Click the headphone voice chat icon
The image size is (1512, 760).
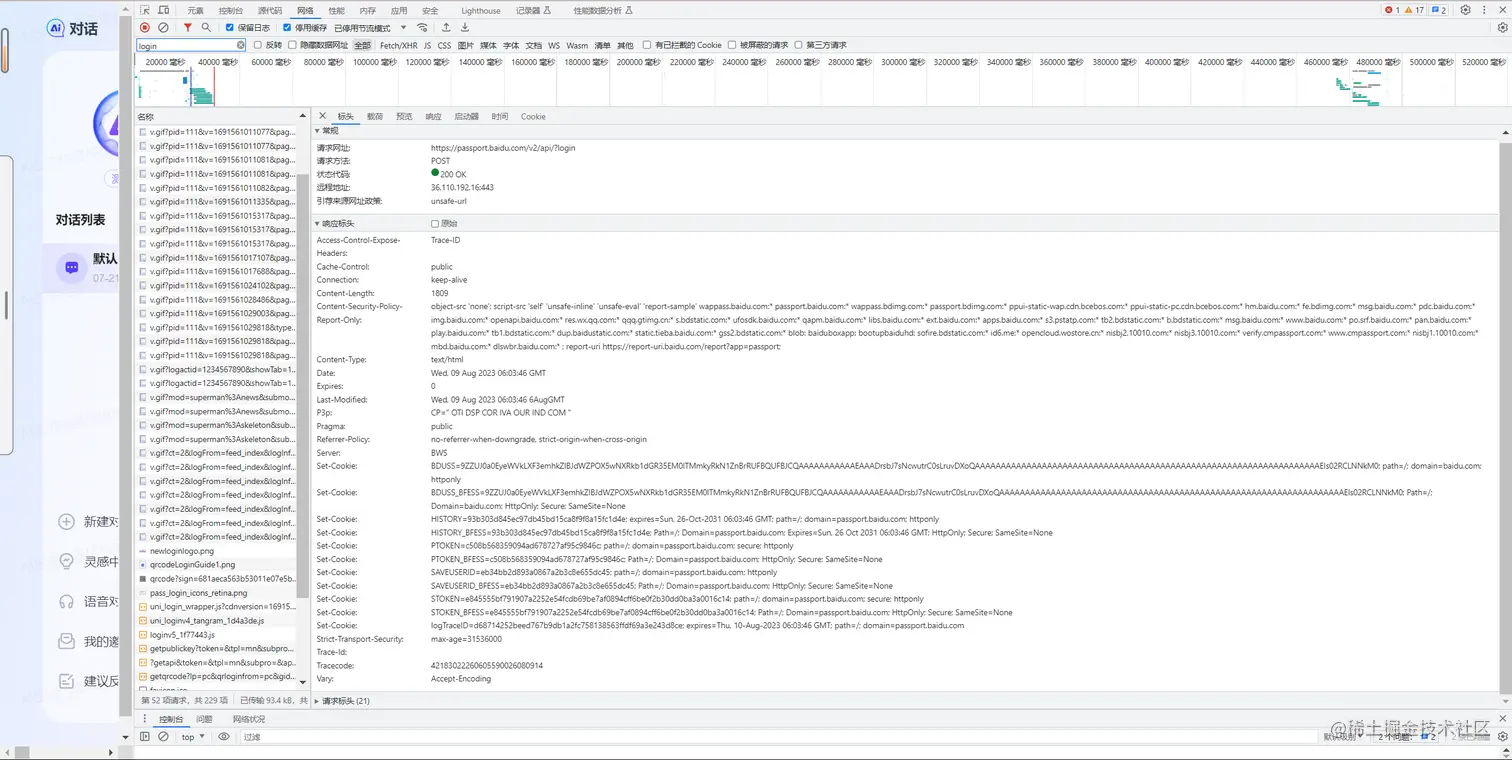pyautogui.click(x=66, y=601)
